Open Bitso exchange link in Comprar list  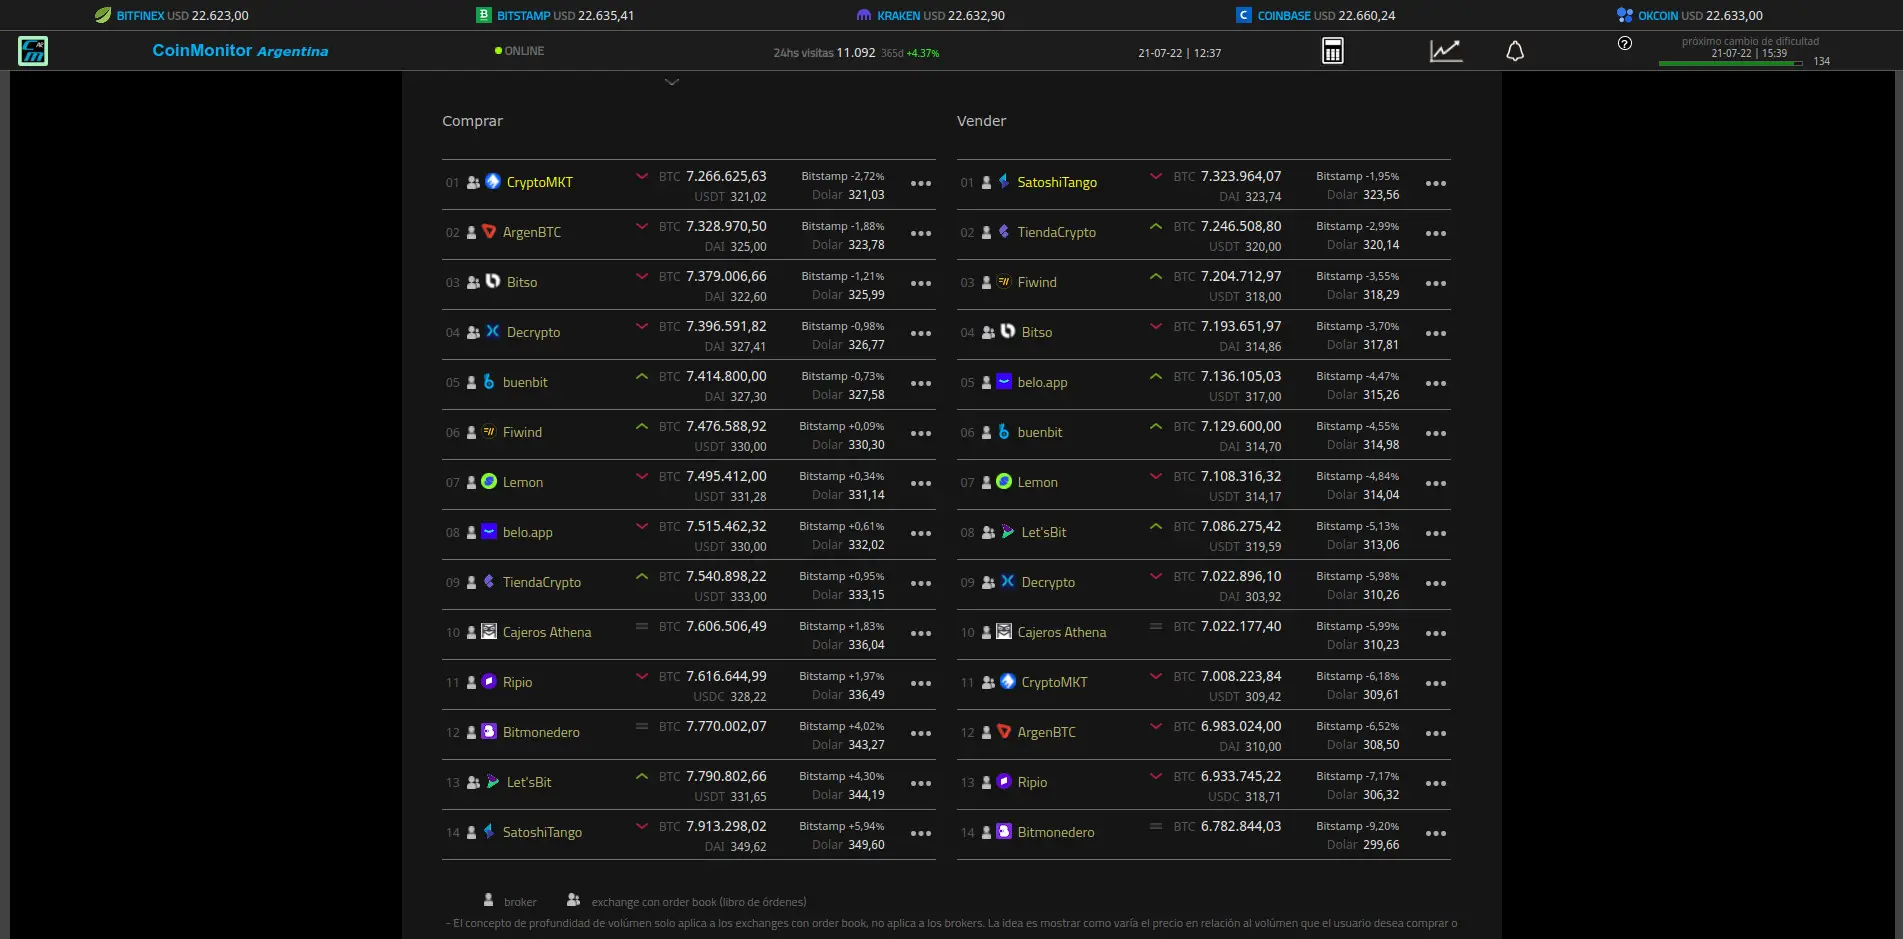click(522, 282)
